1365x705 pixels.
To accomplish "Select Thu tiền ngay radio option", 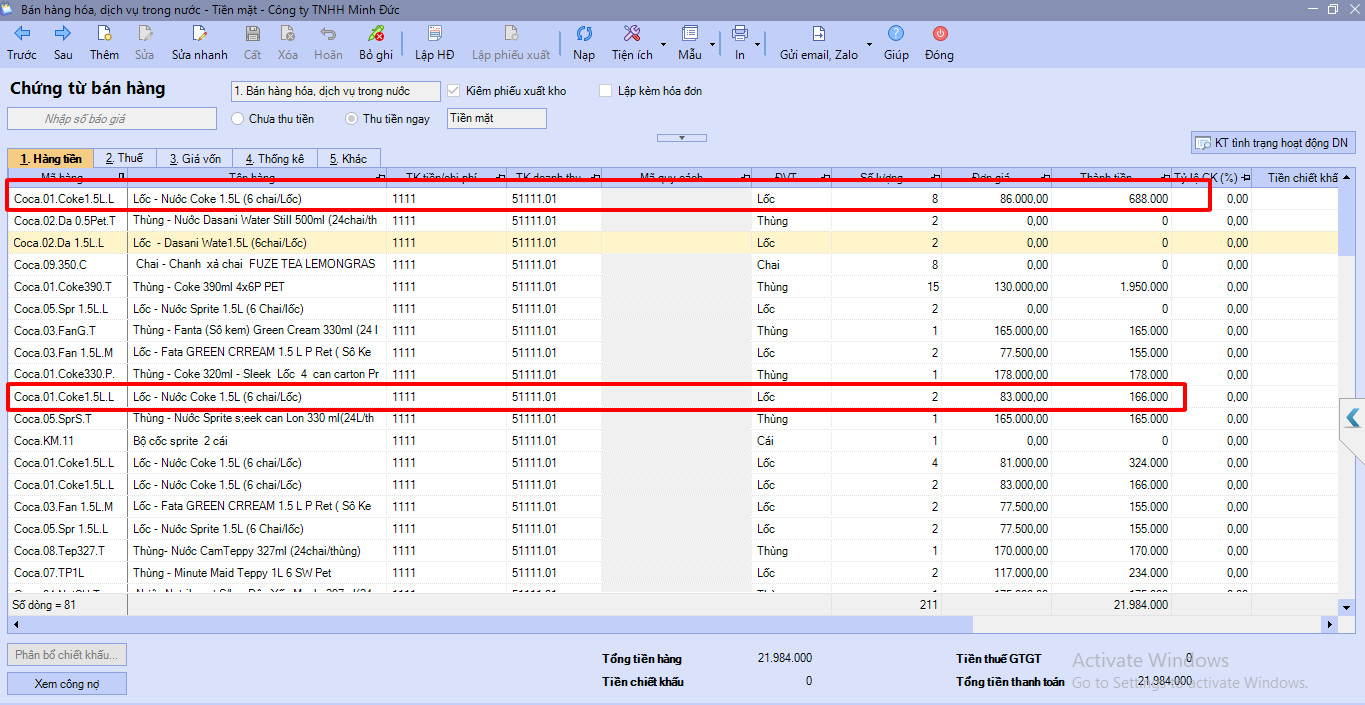I will coord(352,119).
